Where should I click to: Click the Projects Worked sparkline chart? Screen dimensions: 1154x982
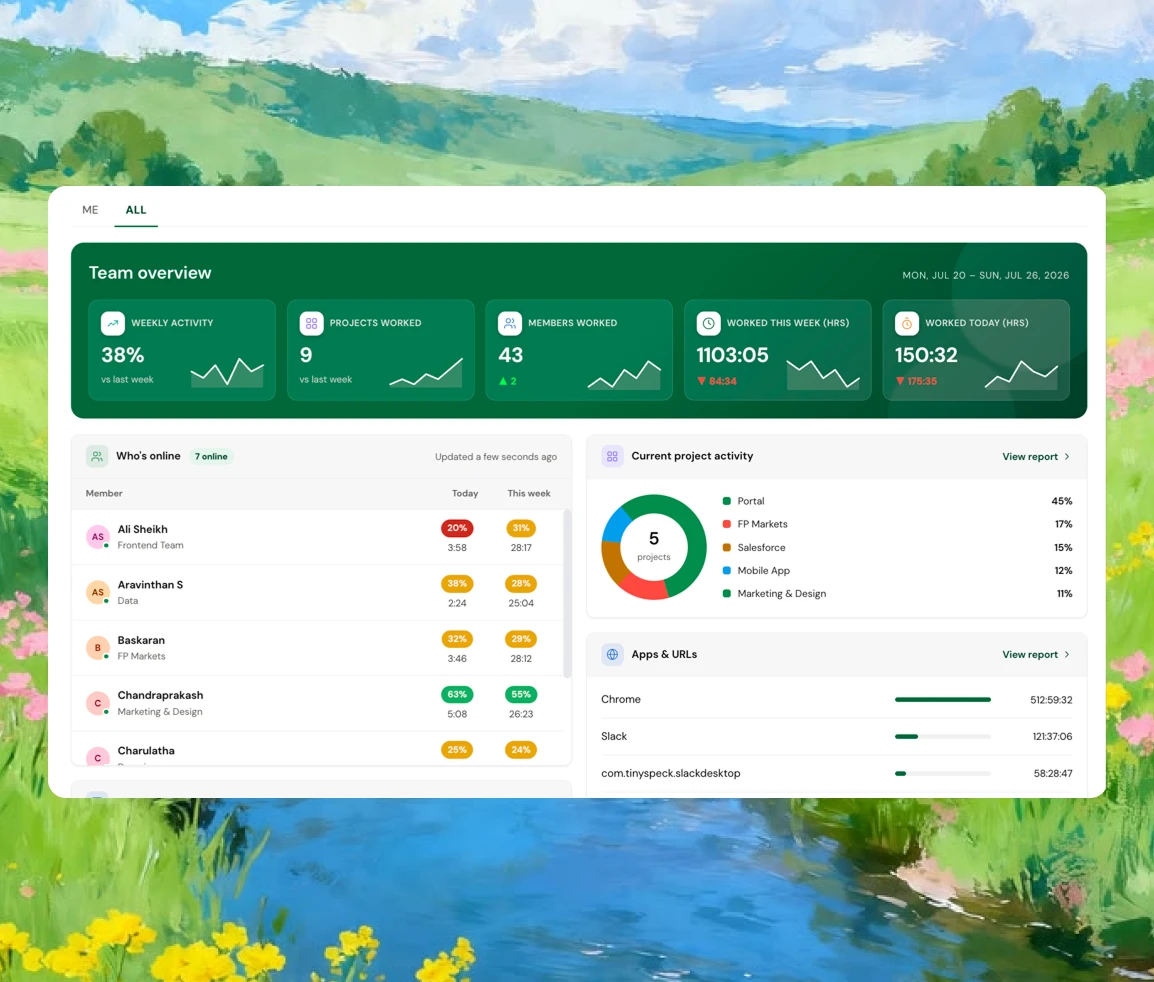pyautogui.click(x=425, y=372)
